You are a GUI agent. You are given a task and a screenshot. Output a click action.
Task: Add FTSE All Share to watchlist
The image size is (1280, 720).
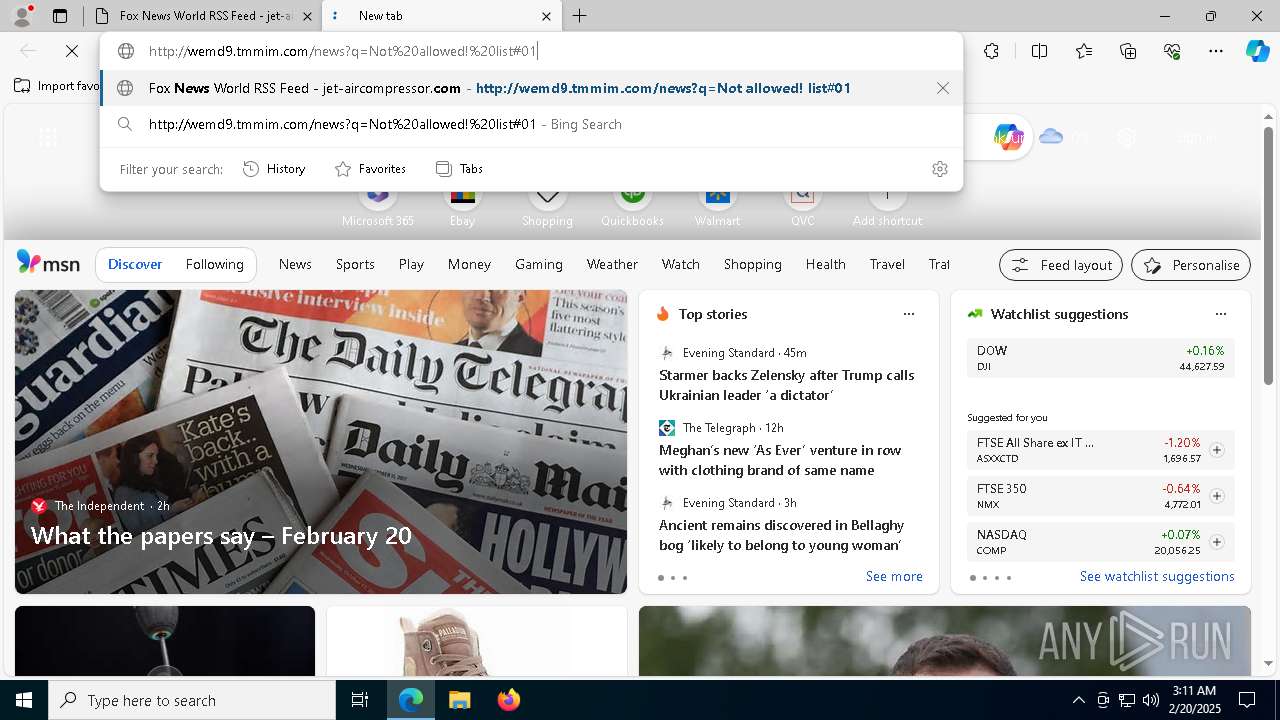tap(1216, 450)
